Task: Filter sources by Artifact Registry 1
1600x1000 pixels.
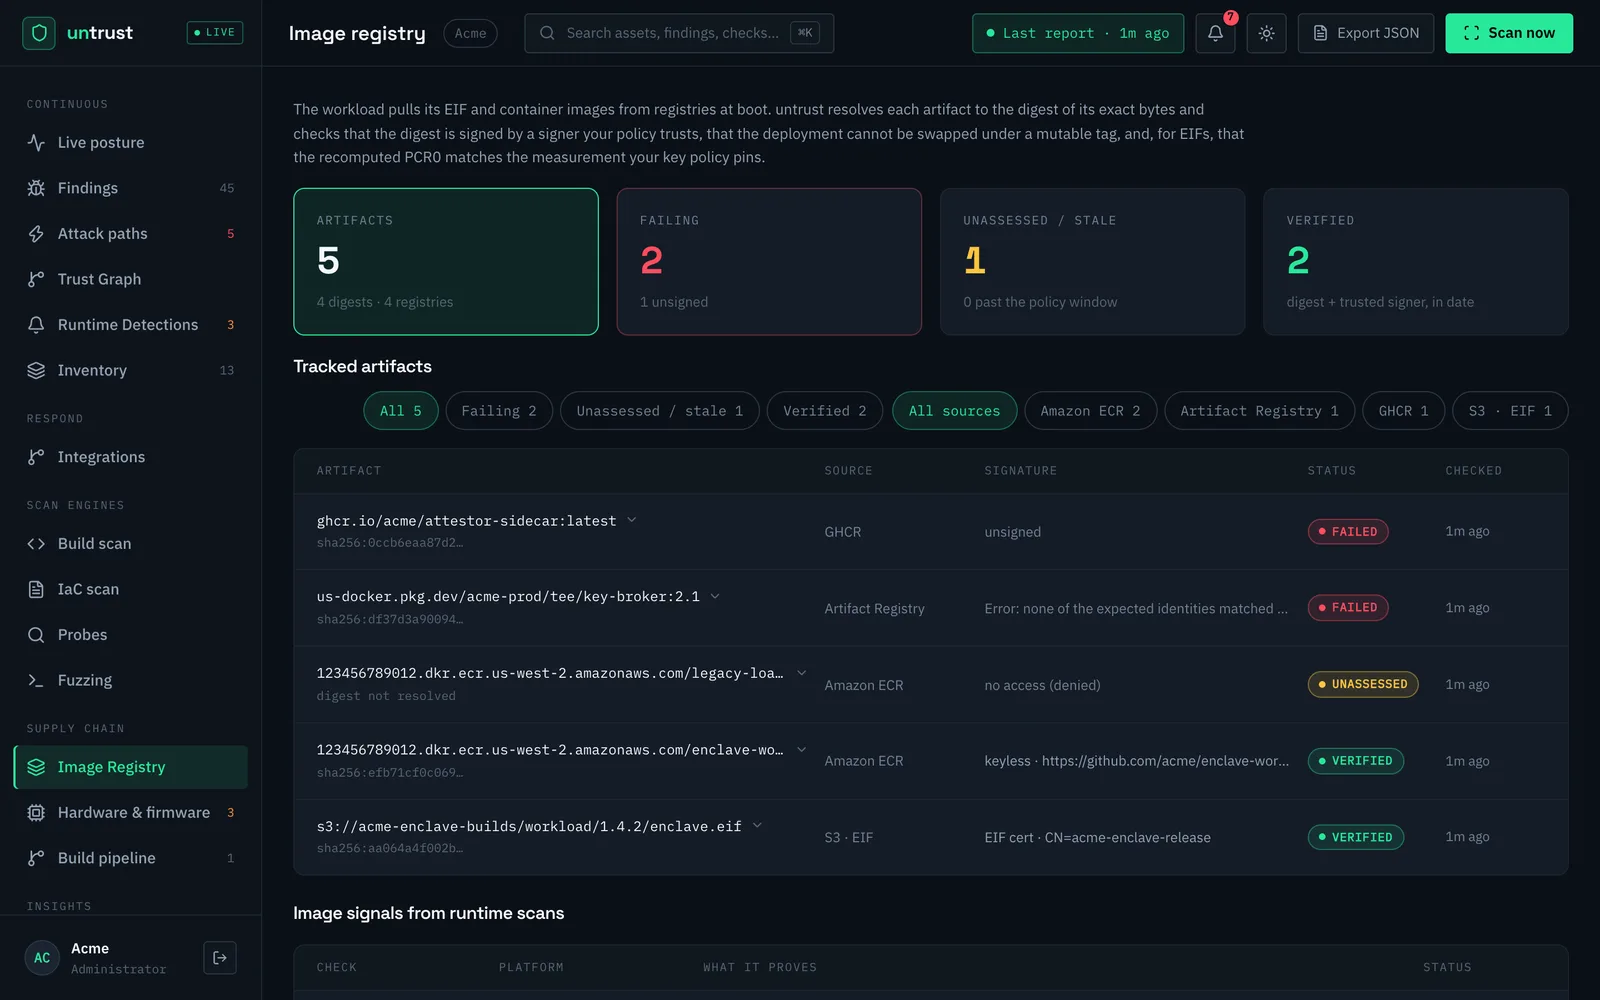Action: click(x=1259, y=411)
